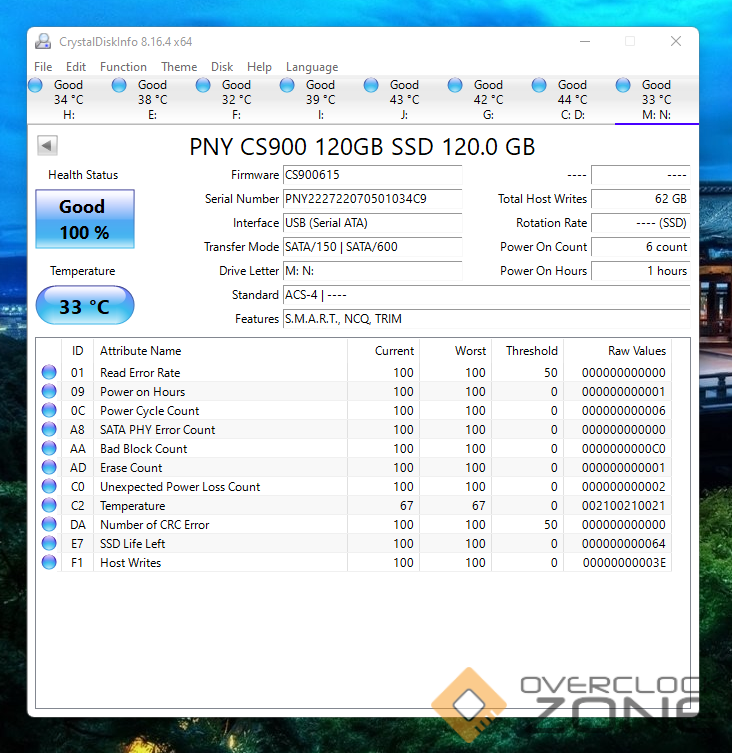Screen dimensions: 732x753
Task: Select the I: drive status orb
Action: (287, 85)
